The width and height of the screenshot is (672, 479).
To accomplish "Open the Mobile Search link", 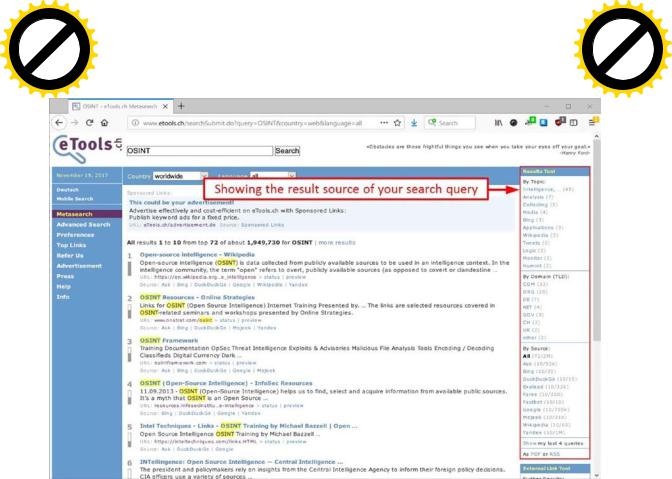I will [x=75, y=198].
